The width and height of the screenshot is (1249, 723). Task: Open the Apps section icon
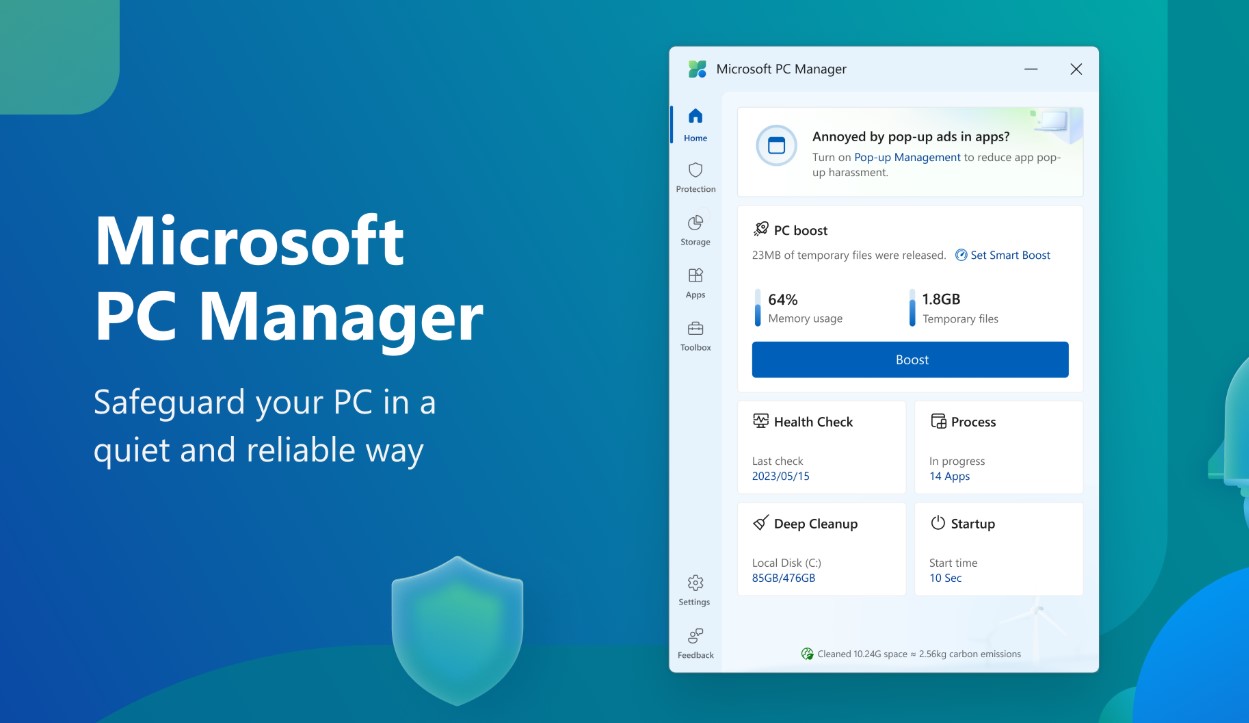pyautogui.click(x=695, y=275)
